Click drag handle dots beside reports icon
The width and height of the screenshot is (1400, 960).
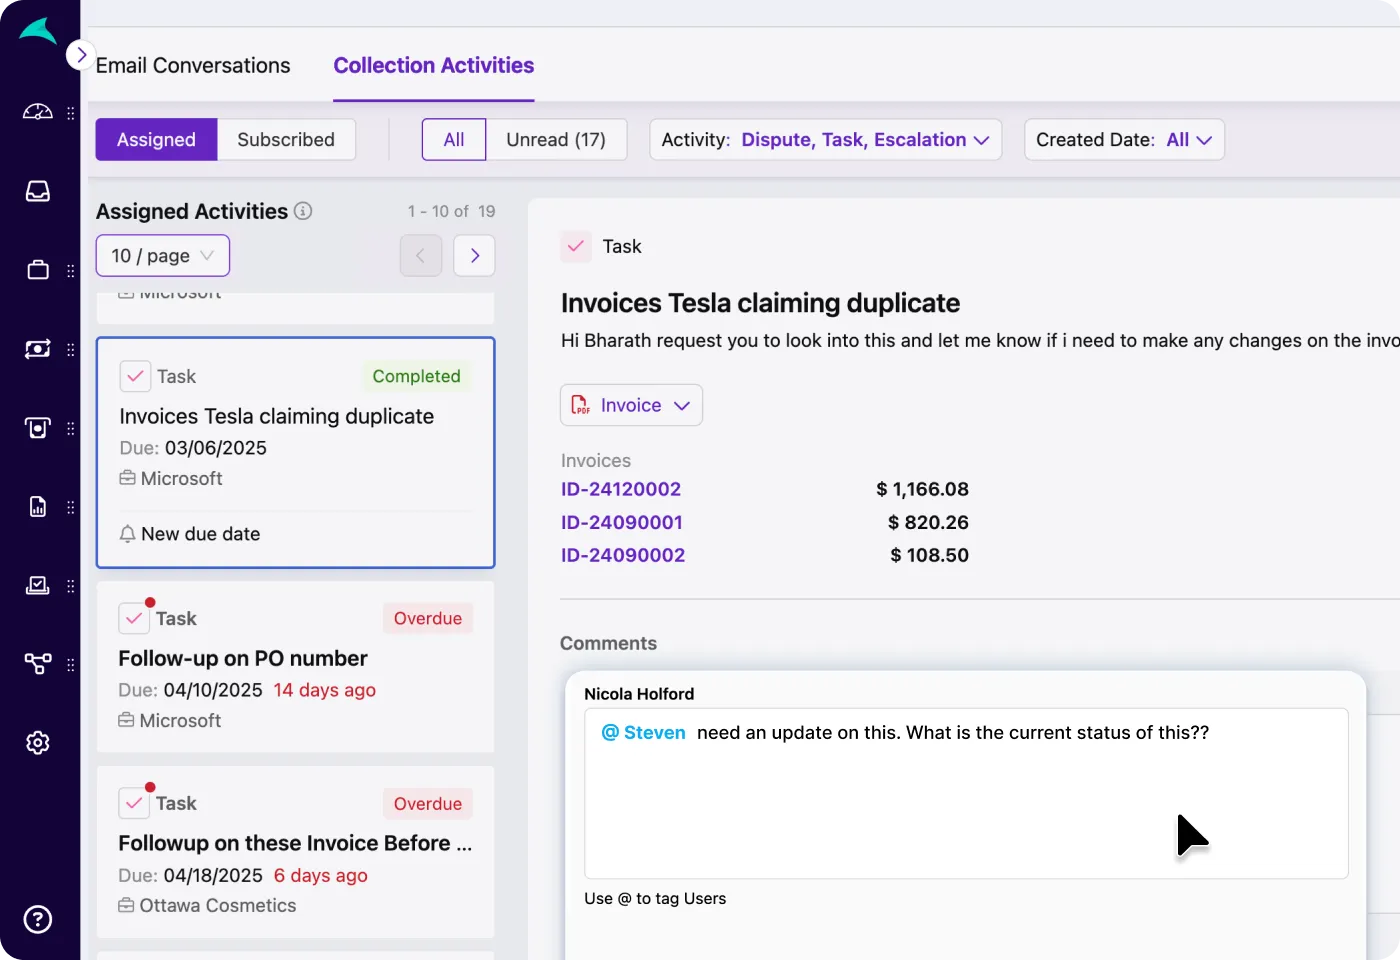point(70,507)
